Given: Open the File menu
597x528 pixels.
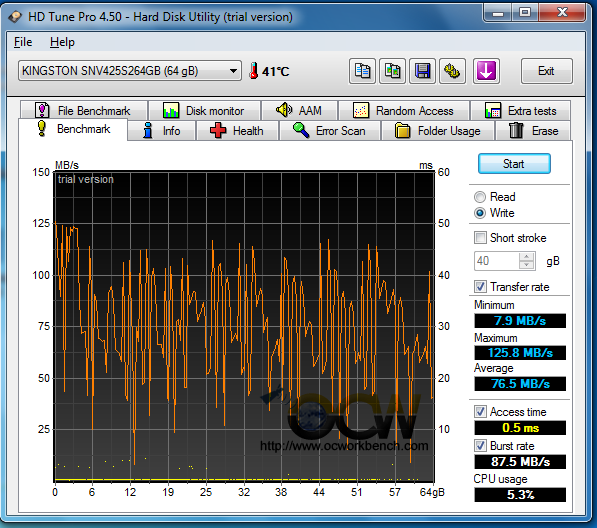Looking at the screenshot, I should point(23,42).
